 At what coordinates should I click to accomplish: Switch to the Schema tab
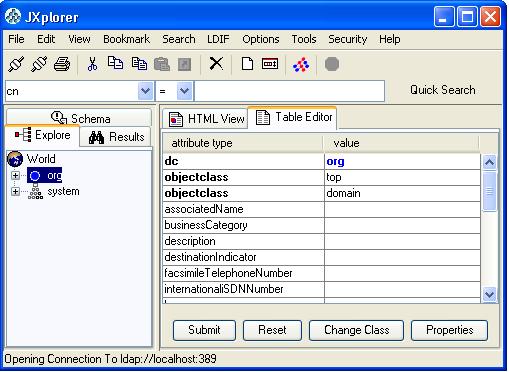pos(79,118)
